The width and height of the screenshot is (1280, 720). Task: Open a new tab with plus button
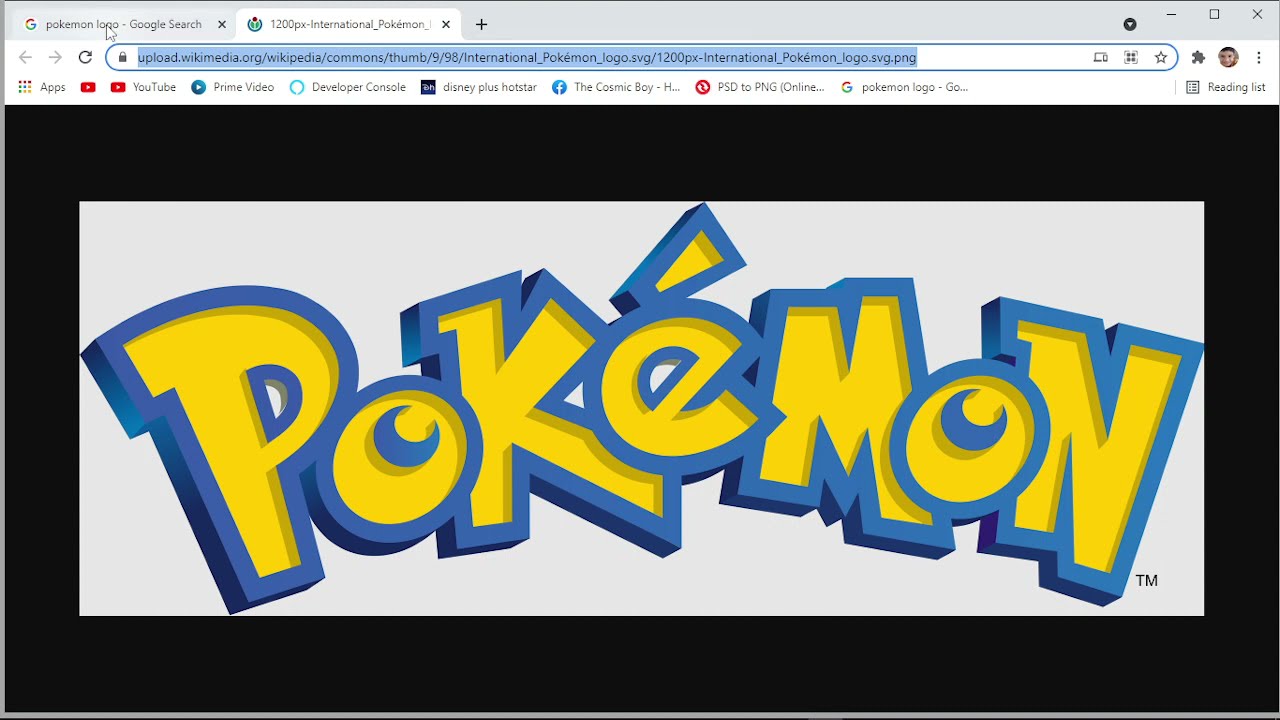(481, 24)
